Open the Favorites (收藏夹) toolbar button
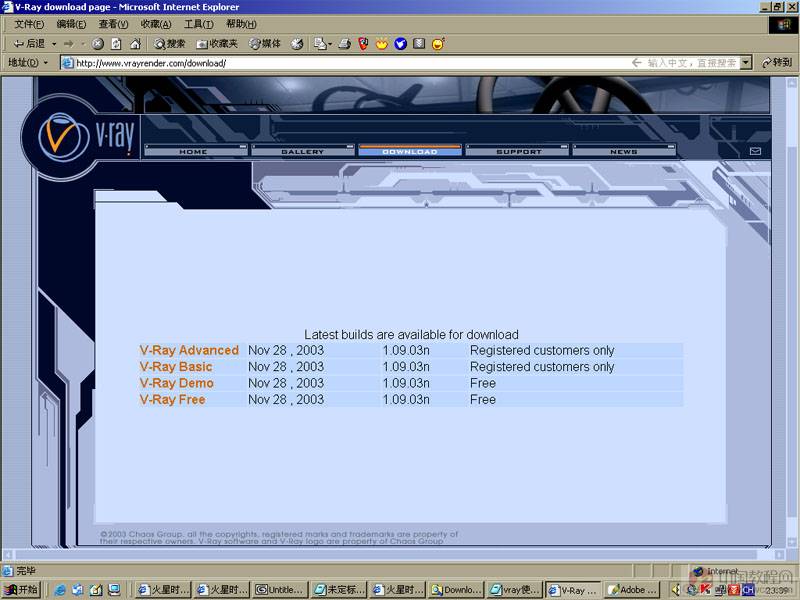 pyautogui.click(x=217, y=44)
